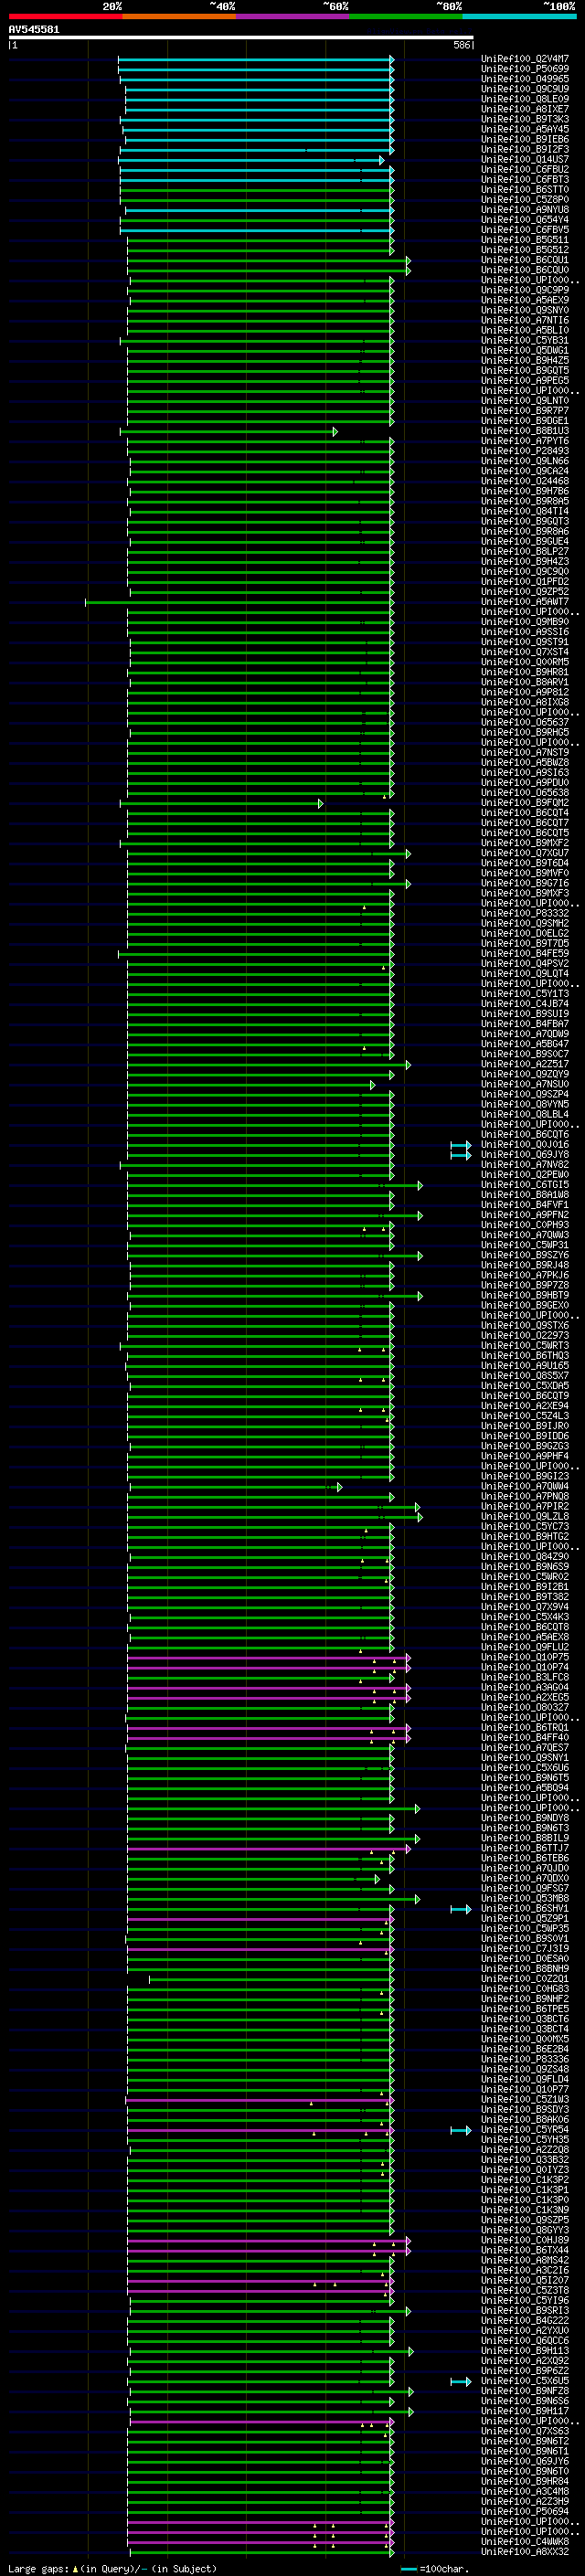The height and width of the screenshot is (2576, 585).
Task: Select the UniRef100_Q9MB90 label
Action: pos(525,622)
